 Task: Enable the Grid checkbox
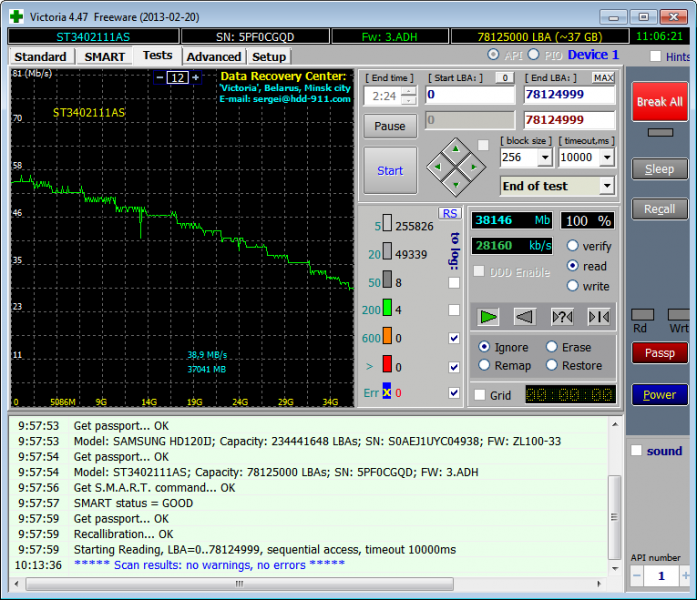coord(480,395)
